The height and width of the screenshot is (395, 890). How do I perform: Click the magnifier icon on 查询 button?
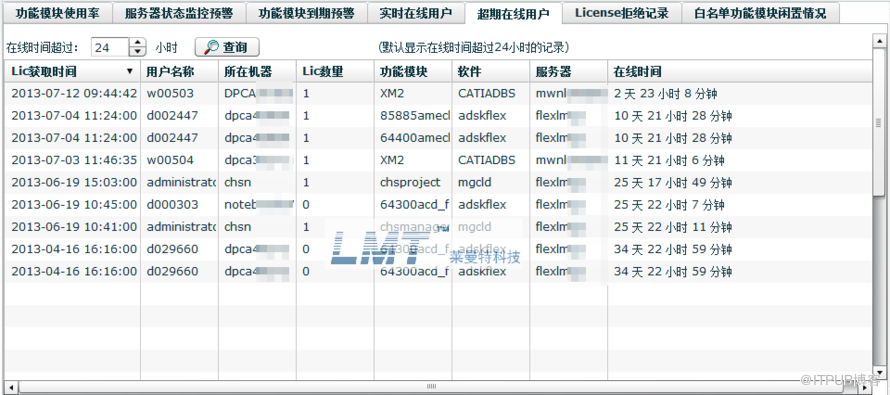[x=211, y=47]
